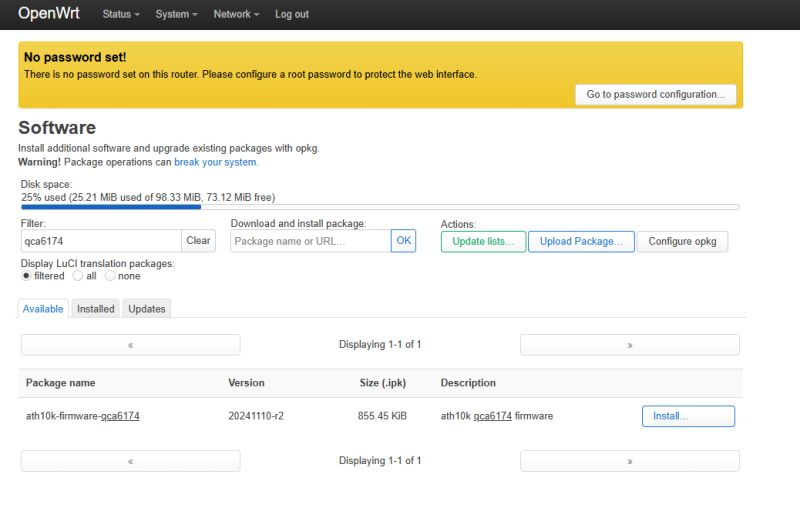Switch to the Available tab
This screenshot has width=800, height=511.
tap(43, 309)
